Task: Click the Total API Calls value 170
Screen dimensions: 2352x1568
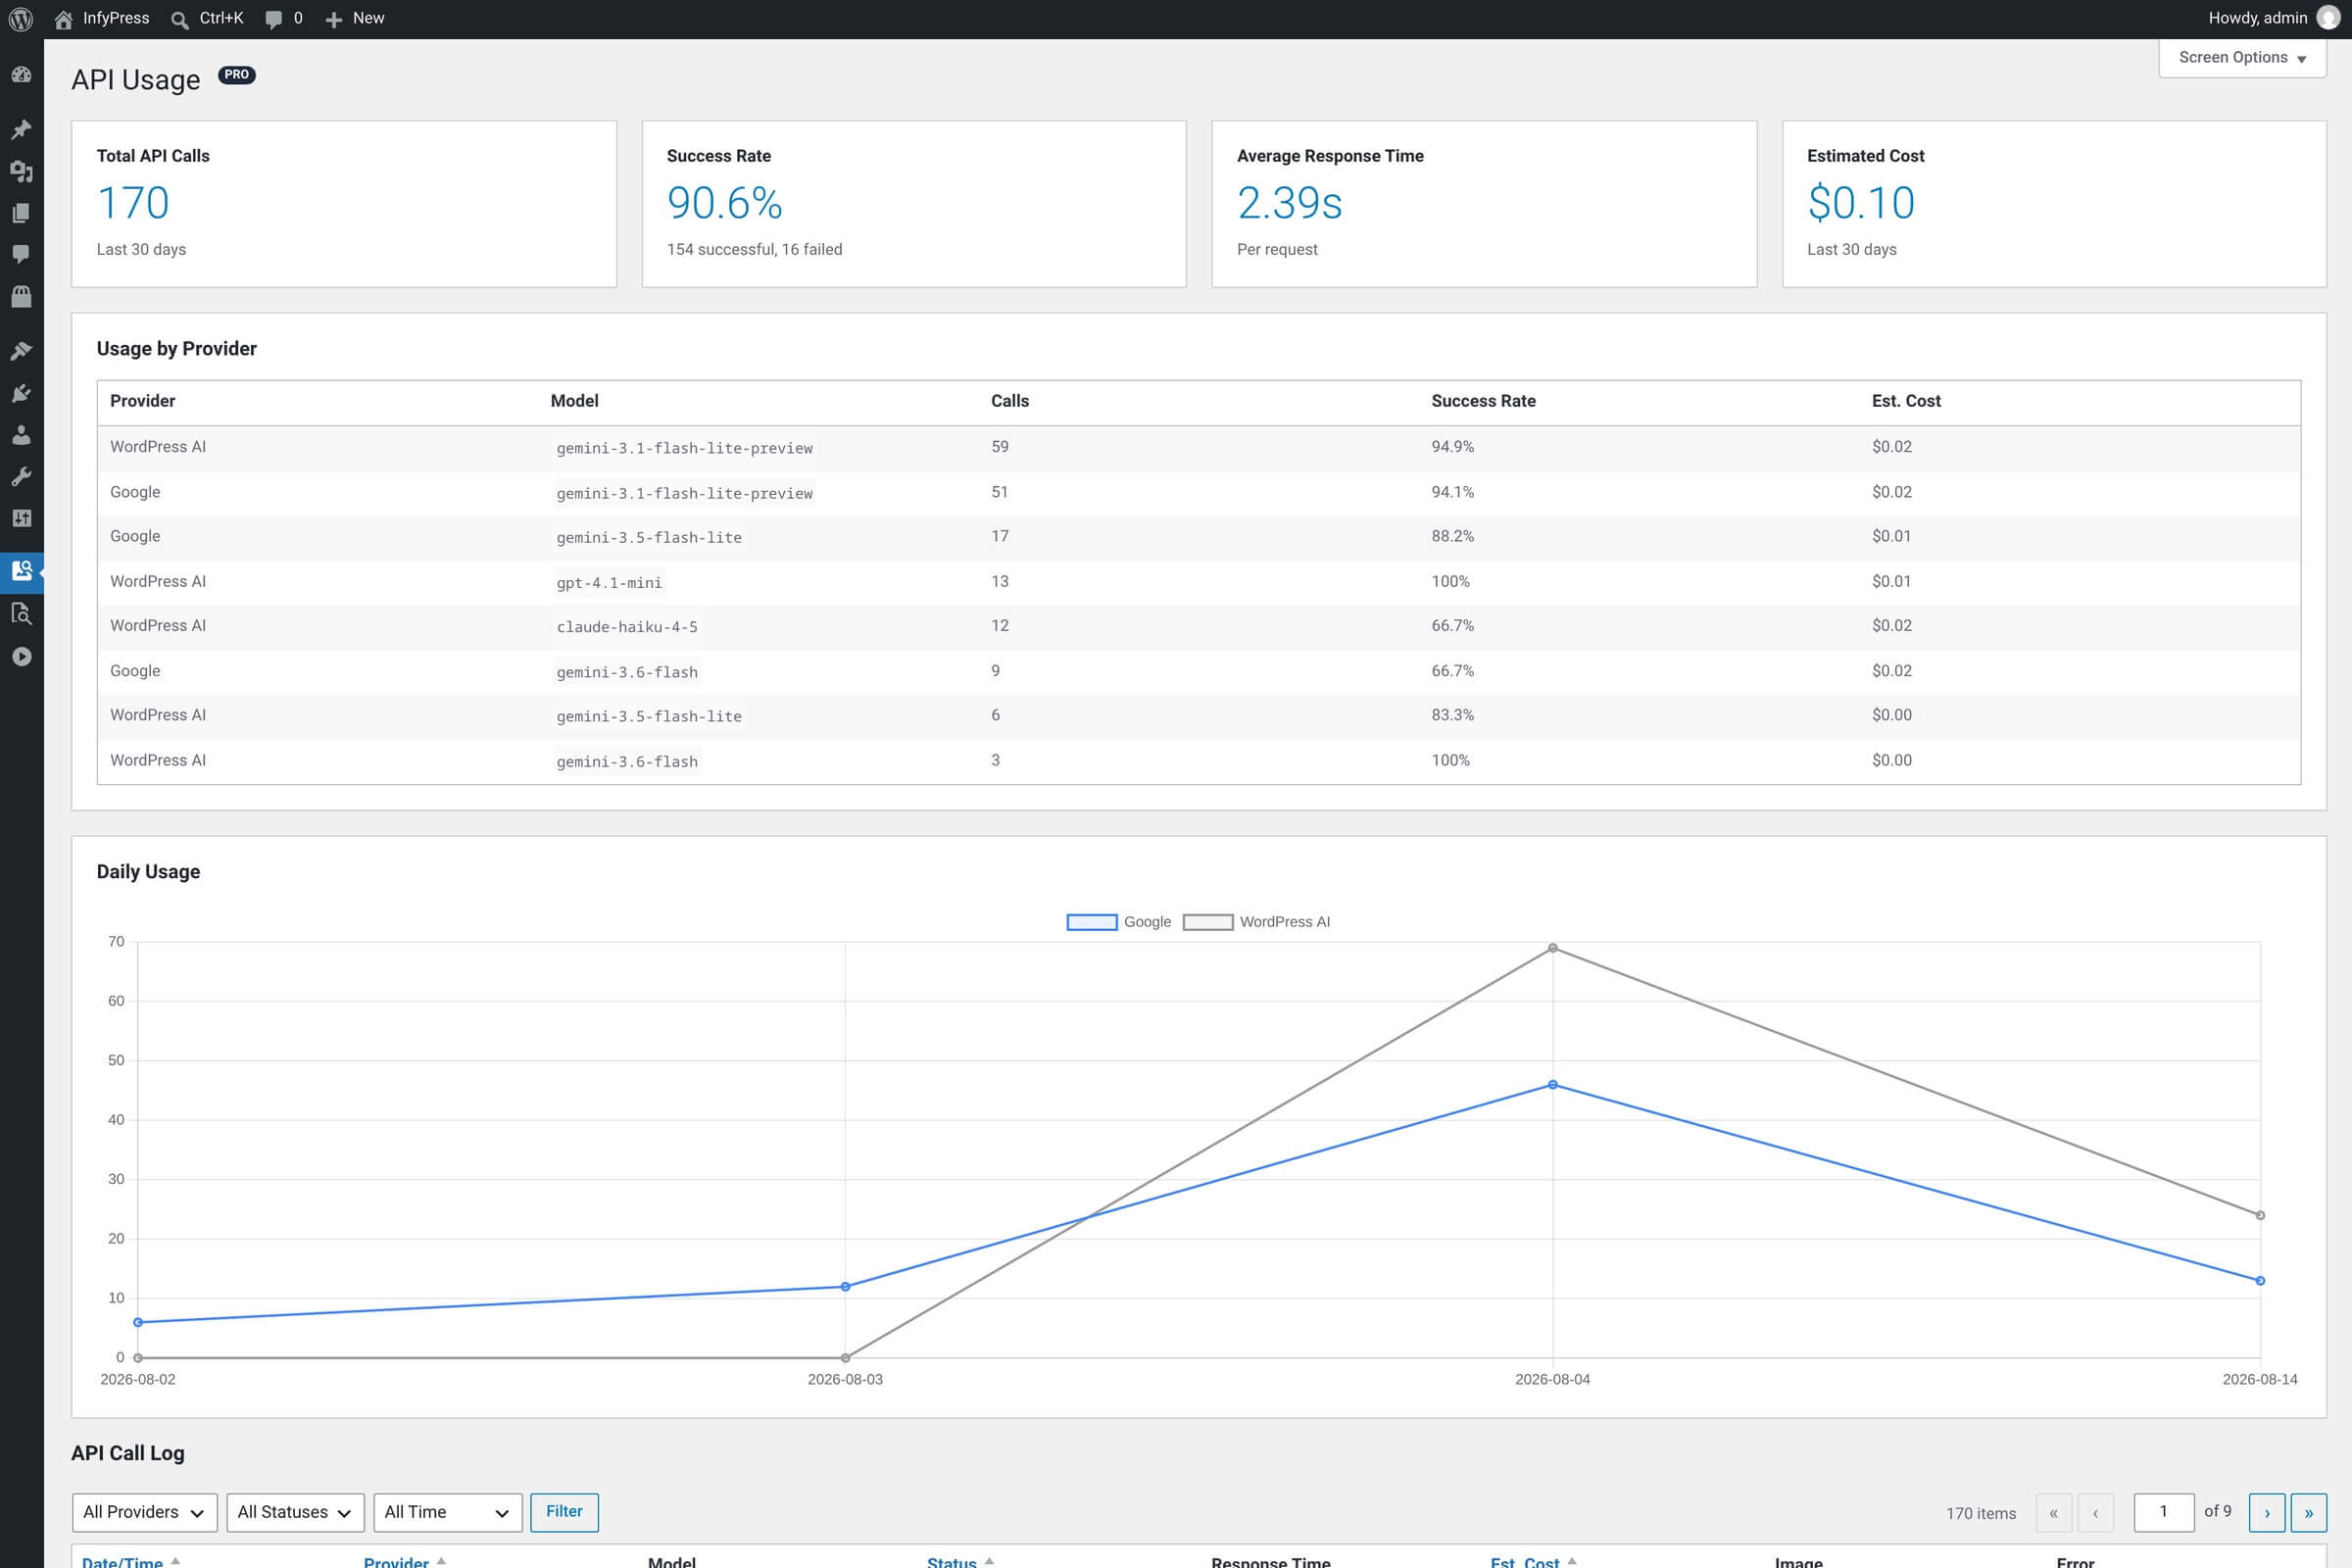Action: [x=133, y=203]
